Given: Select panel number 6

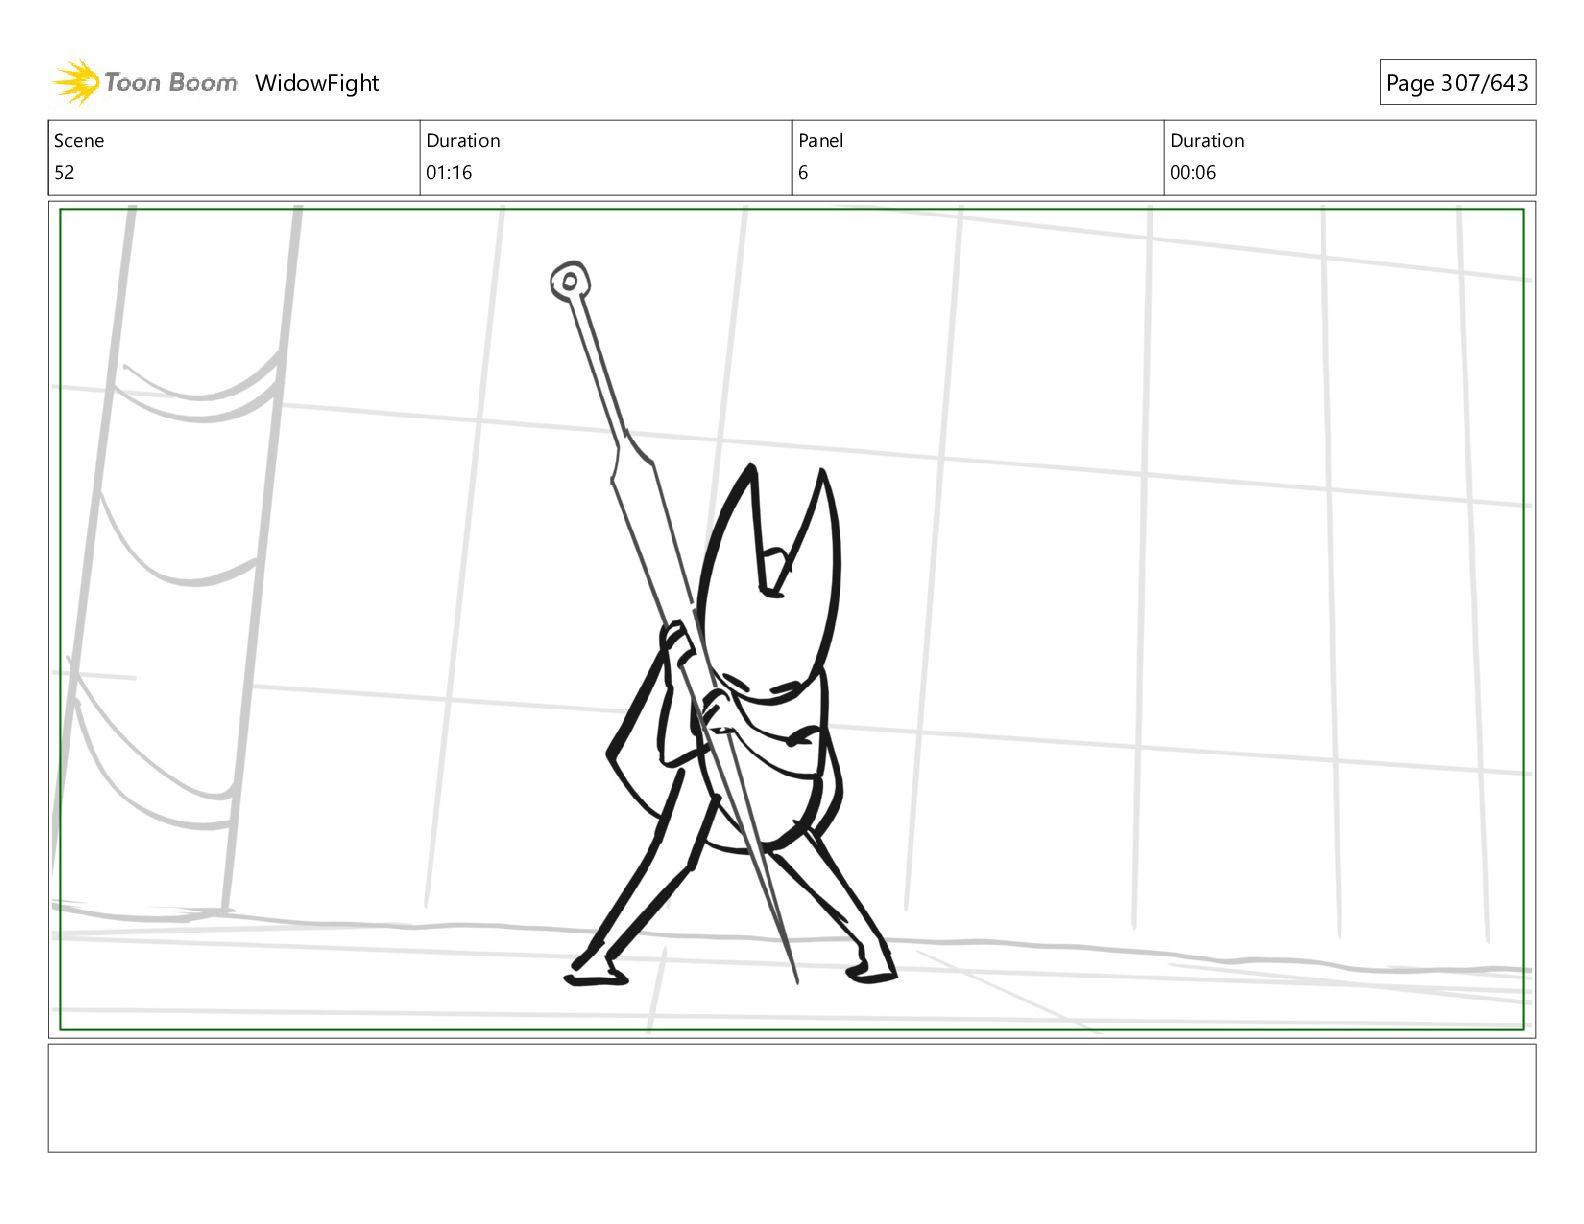Looking at the screenshot, I should click(803, 173).
